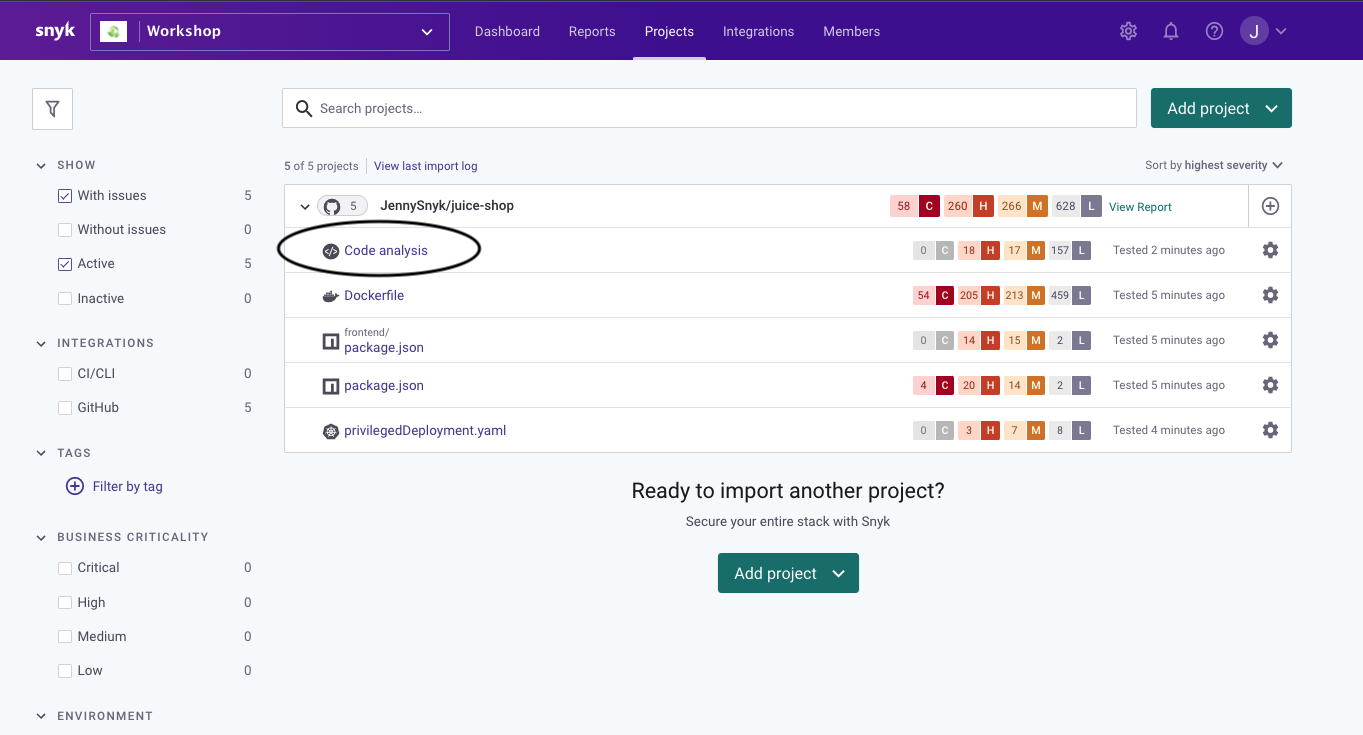Open the View Report link
Image resolution: width=1363 pixels, height=735 pixels.
[x=1140, y=207]
